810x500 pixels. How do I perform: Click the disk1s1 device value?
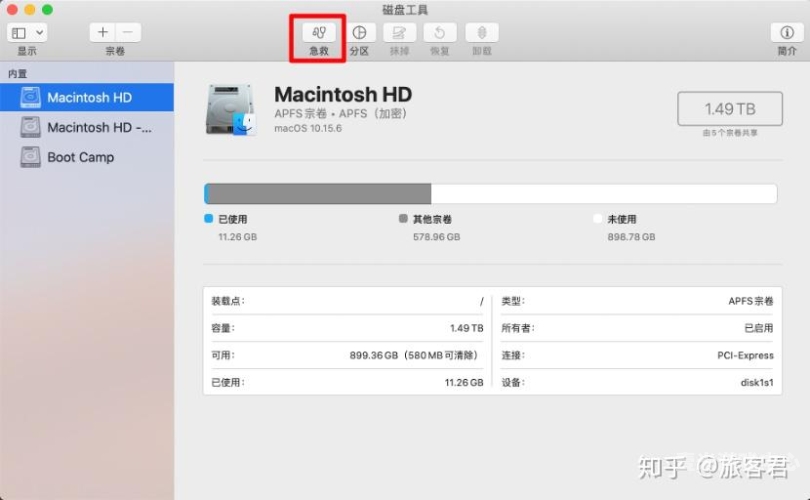point(757,383)
